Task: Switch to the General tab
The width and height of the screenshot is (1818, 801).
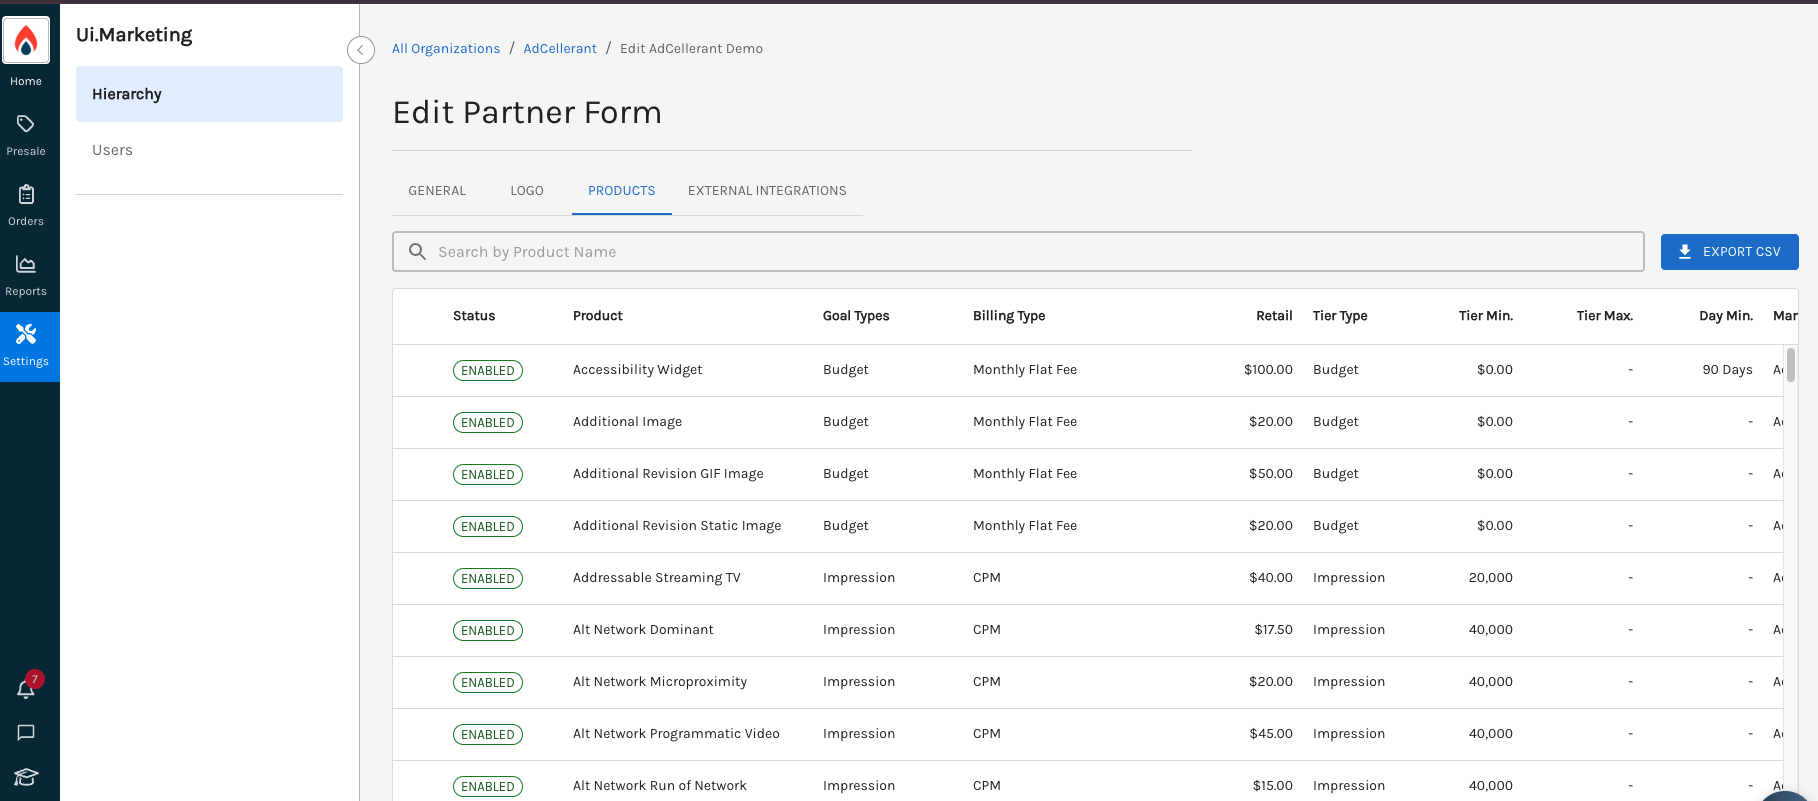Action: coord(437,191)
